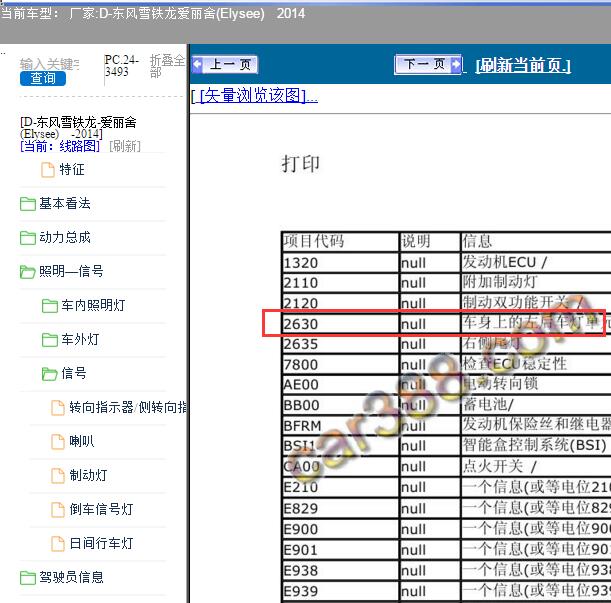The height and width of the screenshot is (603, 611).
Task: Click the 特征 document icon
Action: (x=48, y=170)
